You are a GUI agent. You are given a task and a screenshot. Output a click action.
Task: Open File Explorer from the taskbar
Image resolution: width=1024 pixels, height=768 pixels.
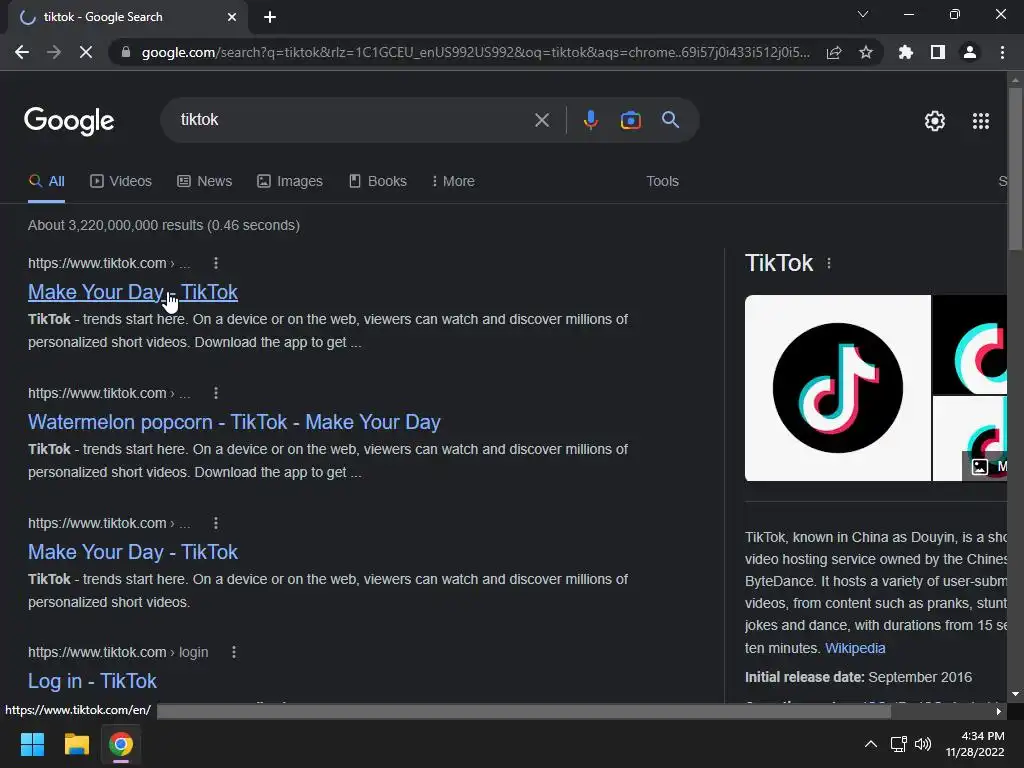76,744
